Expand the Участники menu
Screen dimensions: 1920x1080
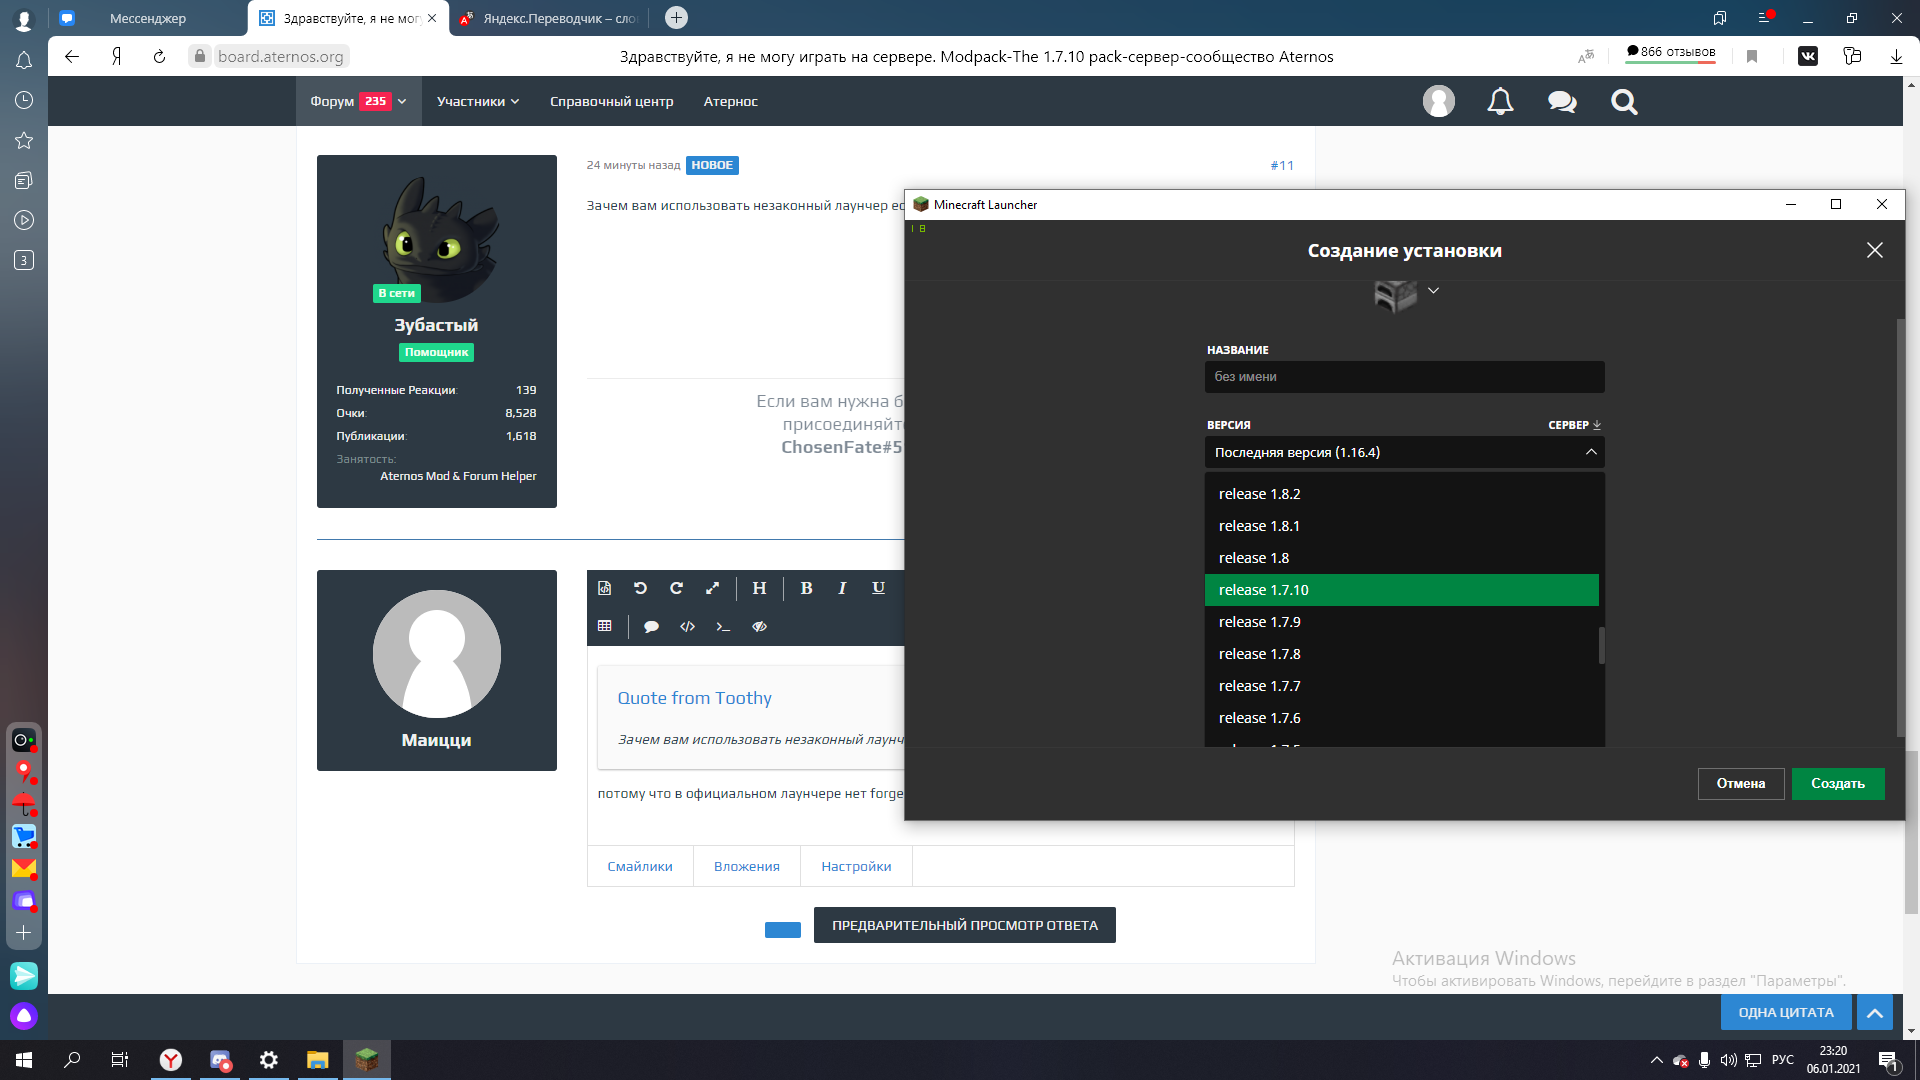478,101
